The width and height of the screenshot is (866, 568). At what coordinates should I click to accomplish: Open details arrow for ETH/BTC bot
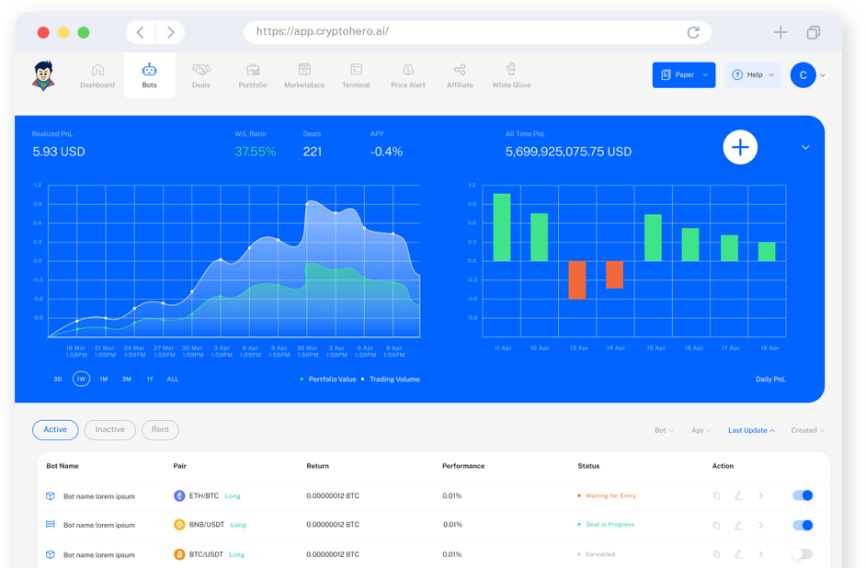click(x=761, y=496)
